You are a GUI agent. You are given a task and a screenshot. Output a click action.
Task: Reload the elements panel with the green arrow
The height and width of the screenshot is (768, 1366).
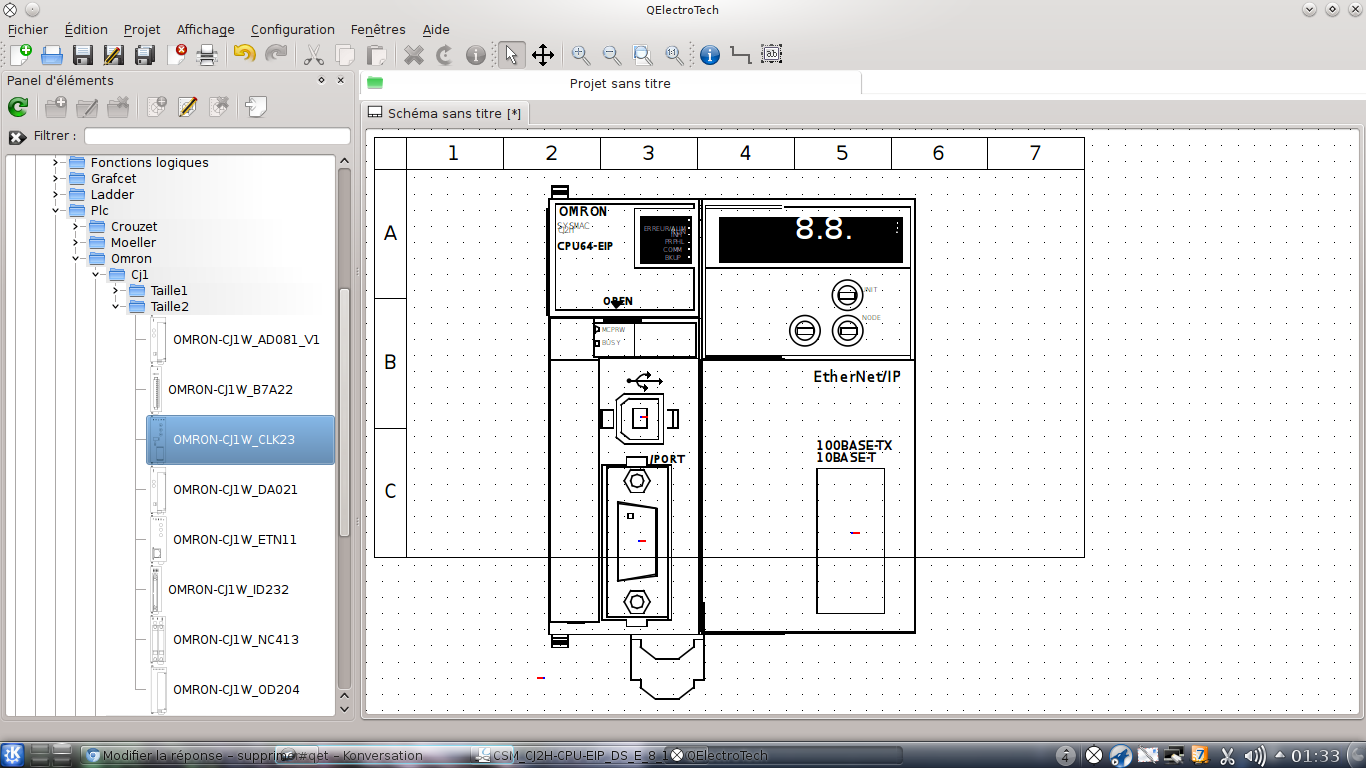click(18, 107)
